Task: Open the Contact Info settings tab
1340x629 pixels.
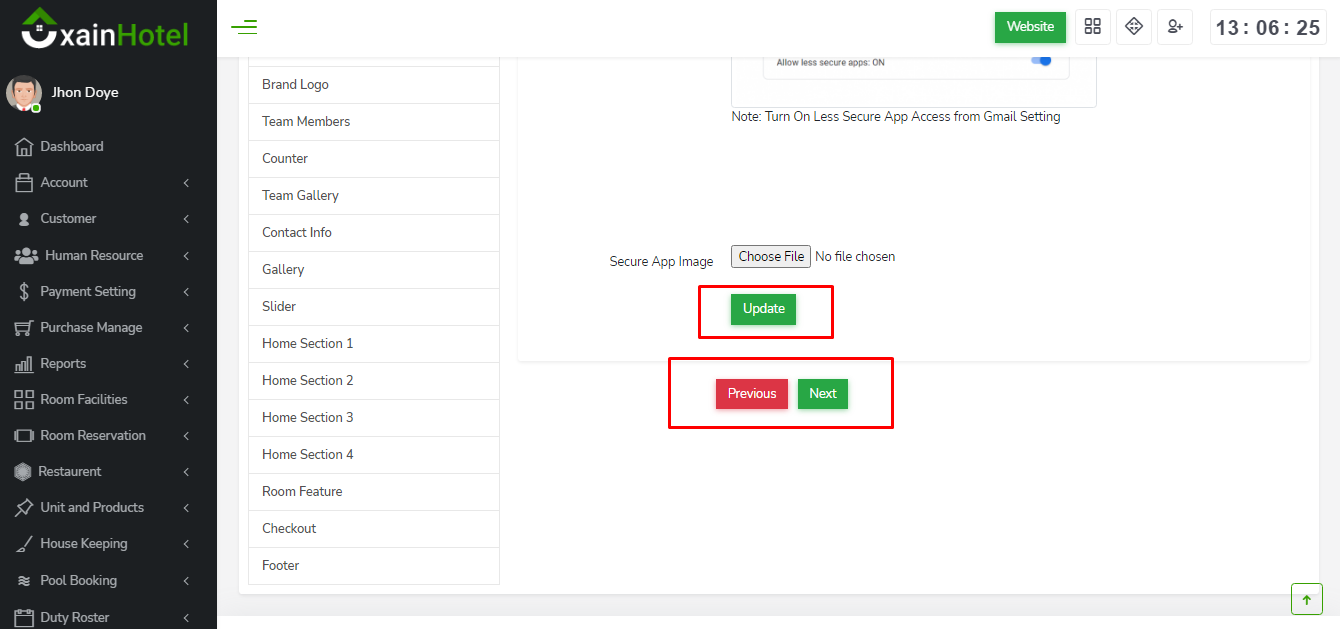Action: pyautogui.click(x=297, y=233)
